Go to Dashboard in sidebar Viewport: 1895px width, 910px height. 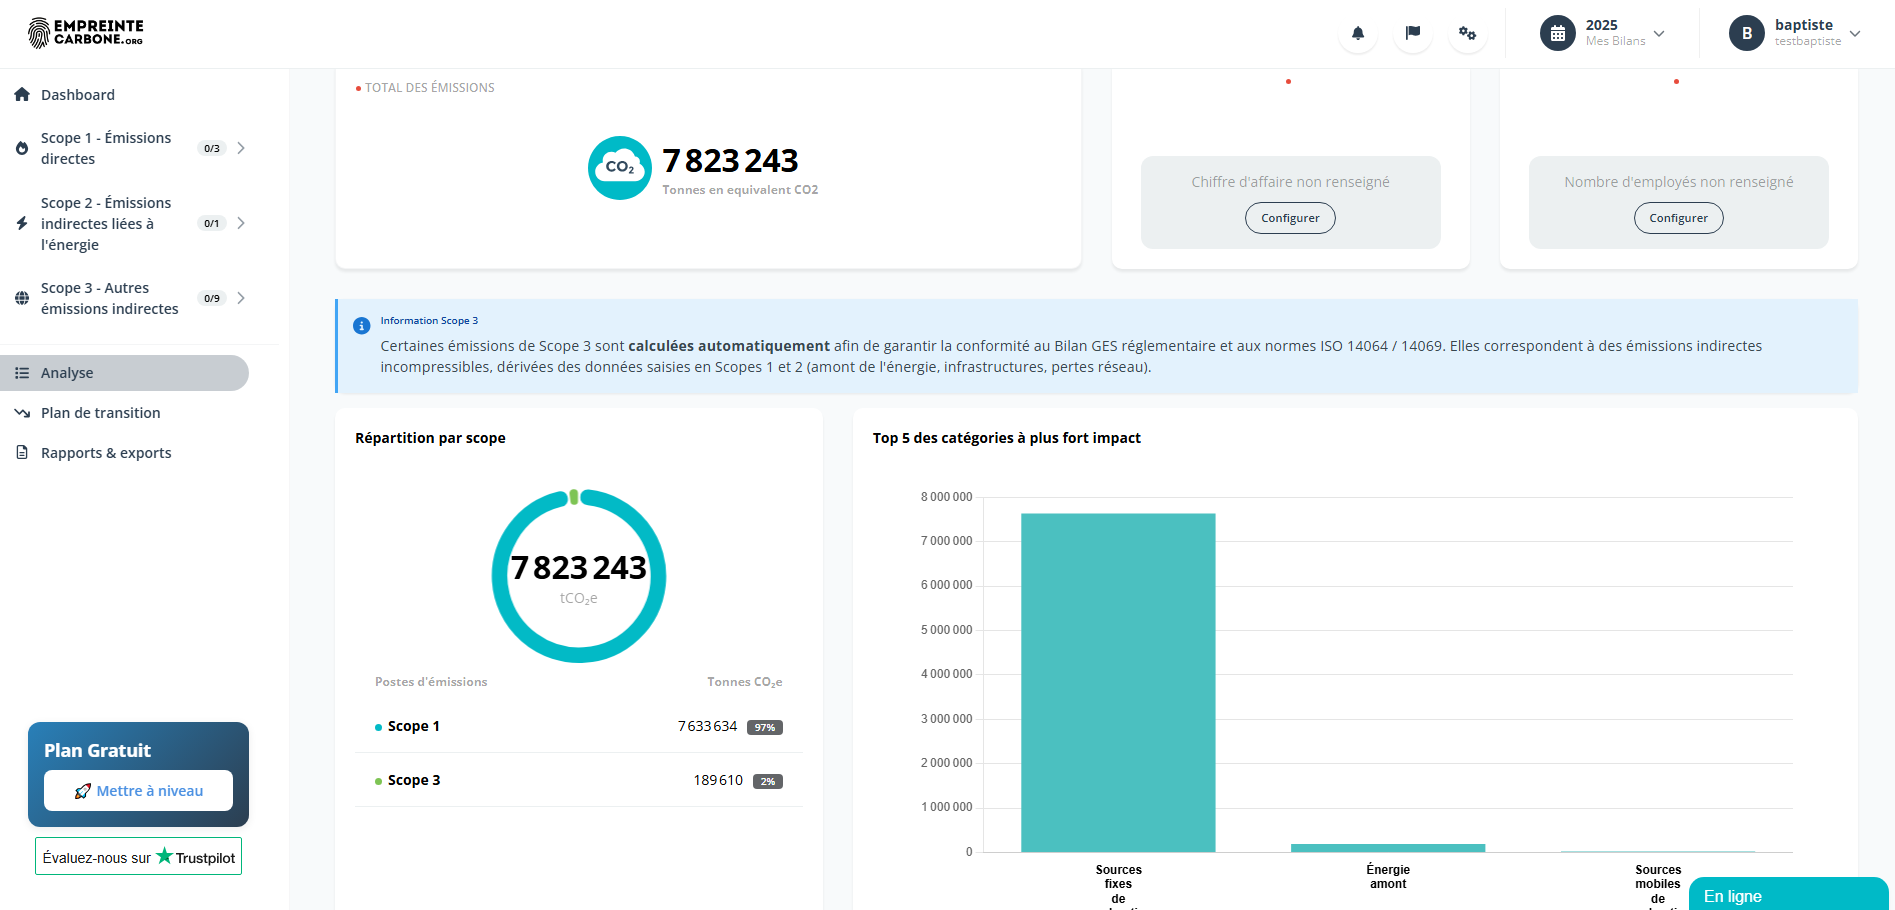(x=78, y=95)
